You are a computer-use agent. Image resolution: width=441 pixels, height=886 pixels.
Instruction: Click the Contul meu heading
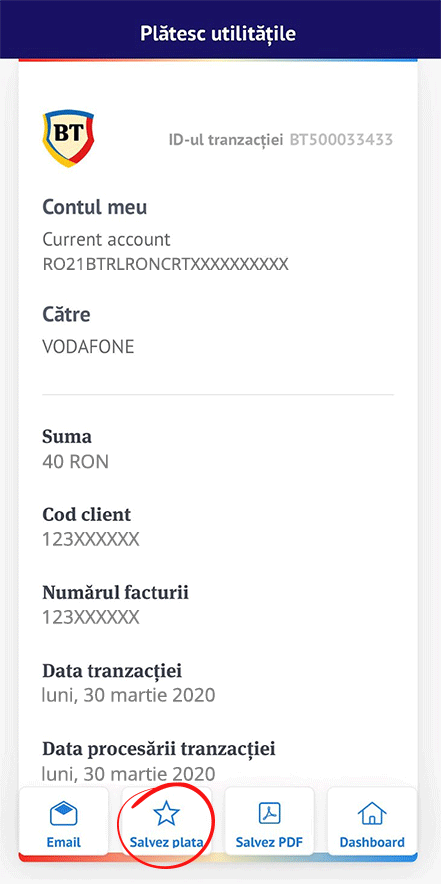(94, 207)
